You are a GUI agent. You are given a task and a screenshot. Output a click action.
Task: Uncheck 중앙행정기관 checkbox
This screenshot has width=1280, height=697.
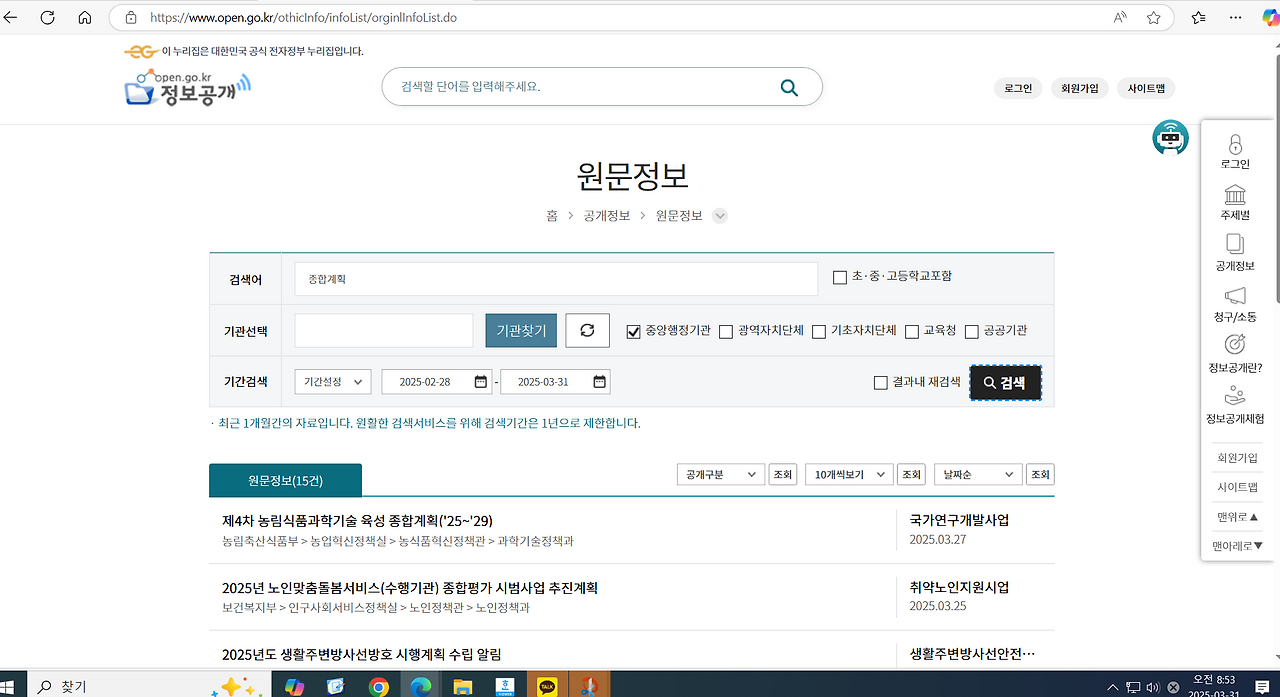pyautogui.click(x=633, y=331)
